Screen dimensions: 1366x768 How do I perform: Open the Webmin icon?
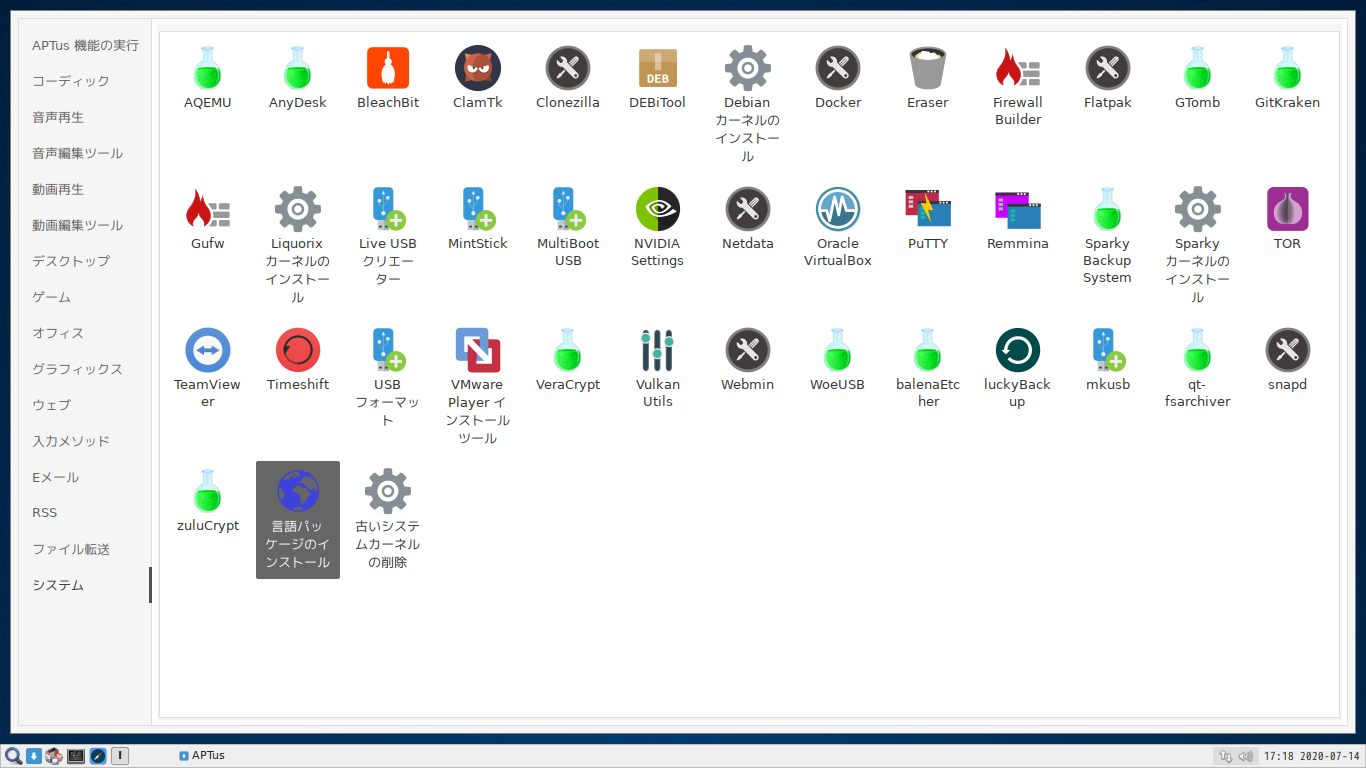tap(748, 350)
